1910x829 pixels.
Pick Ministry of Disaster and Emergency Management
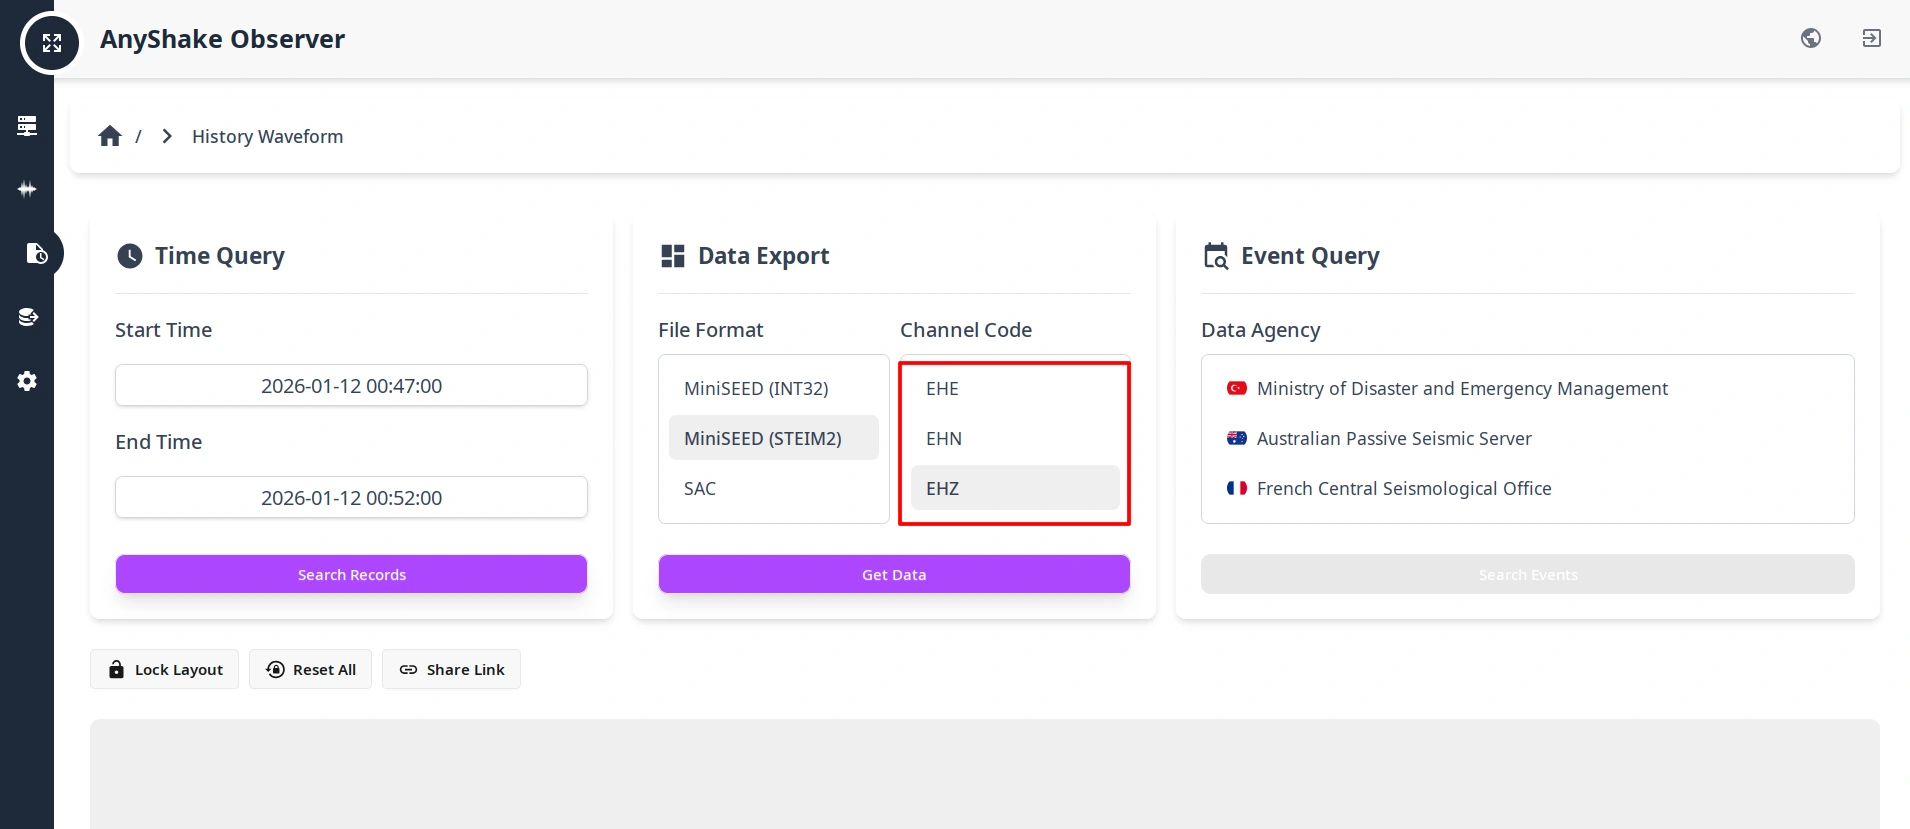coord(1461,388)
